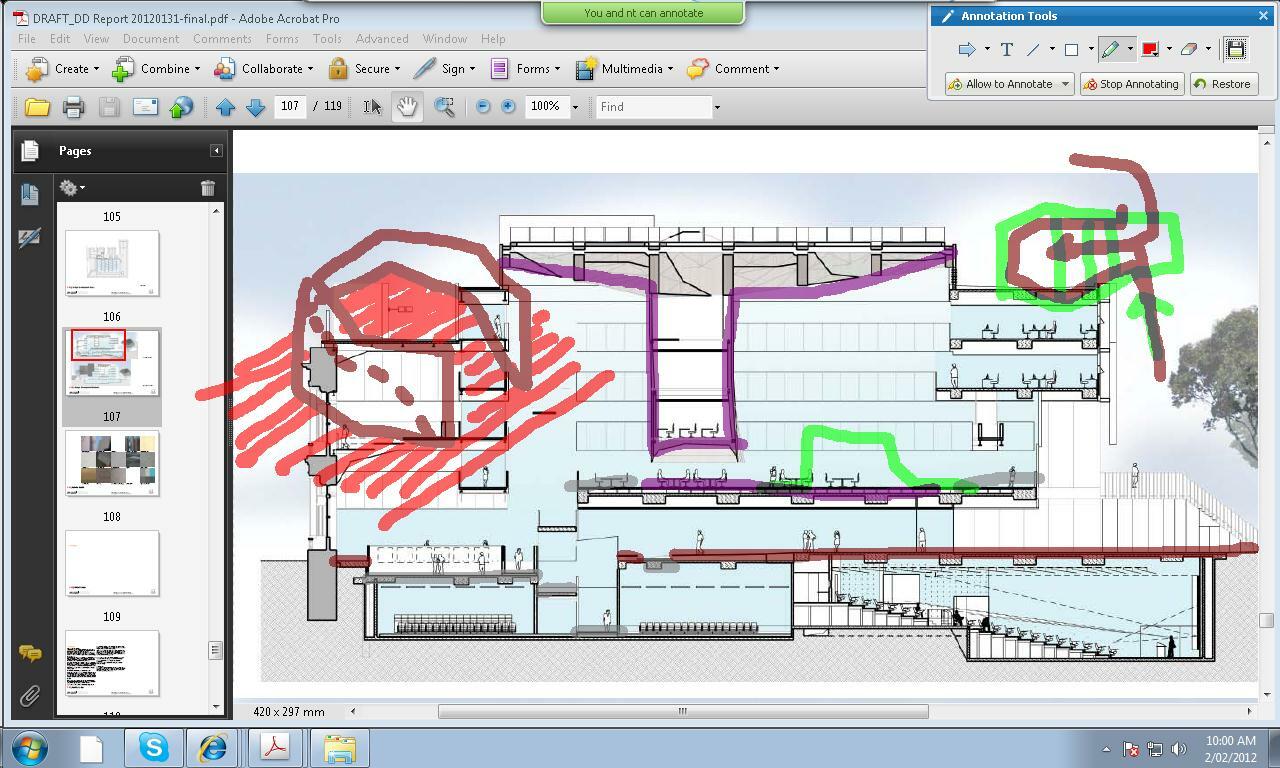The width and height of the screenshot is (1280, 768).
Task: Open the Sign toolbar menu
Action: (x=444, y=69)
